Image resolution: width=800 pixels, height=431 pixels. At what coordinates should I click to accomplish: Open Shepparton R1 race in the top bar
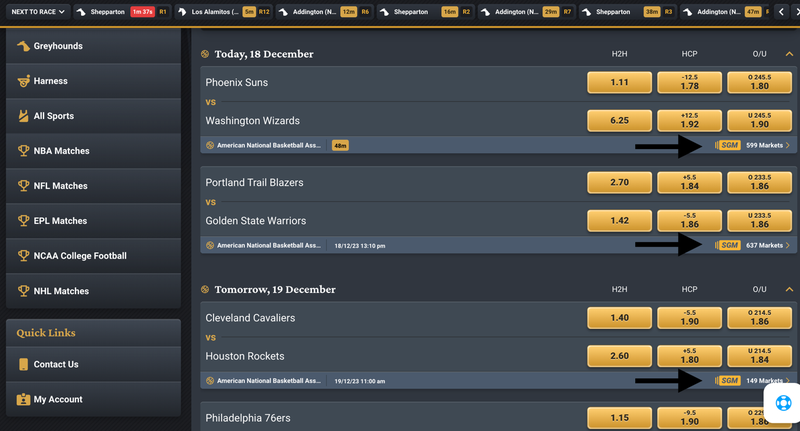point(121,12)
